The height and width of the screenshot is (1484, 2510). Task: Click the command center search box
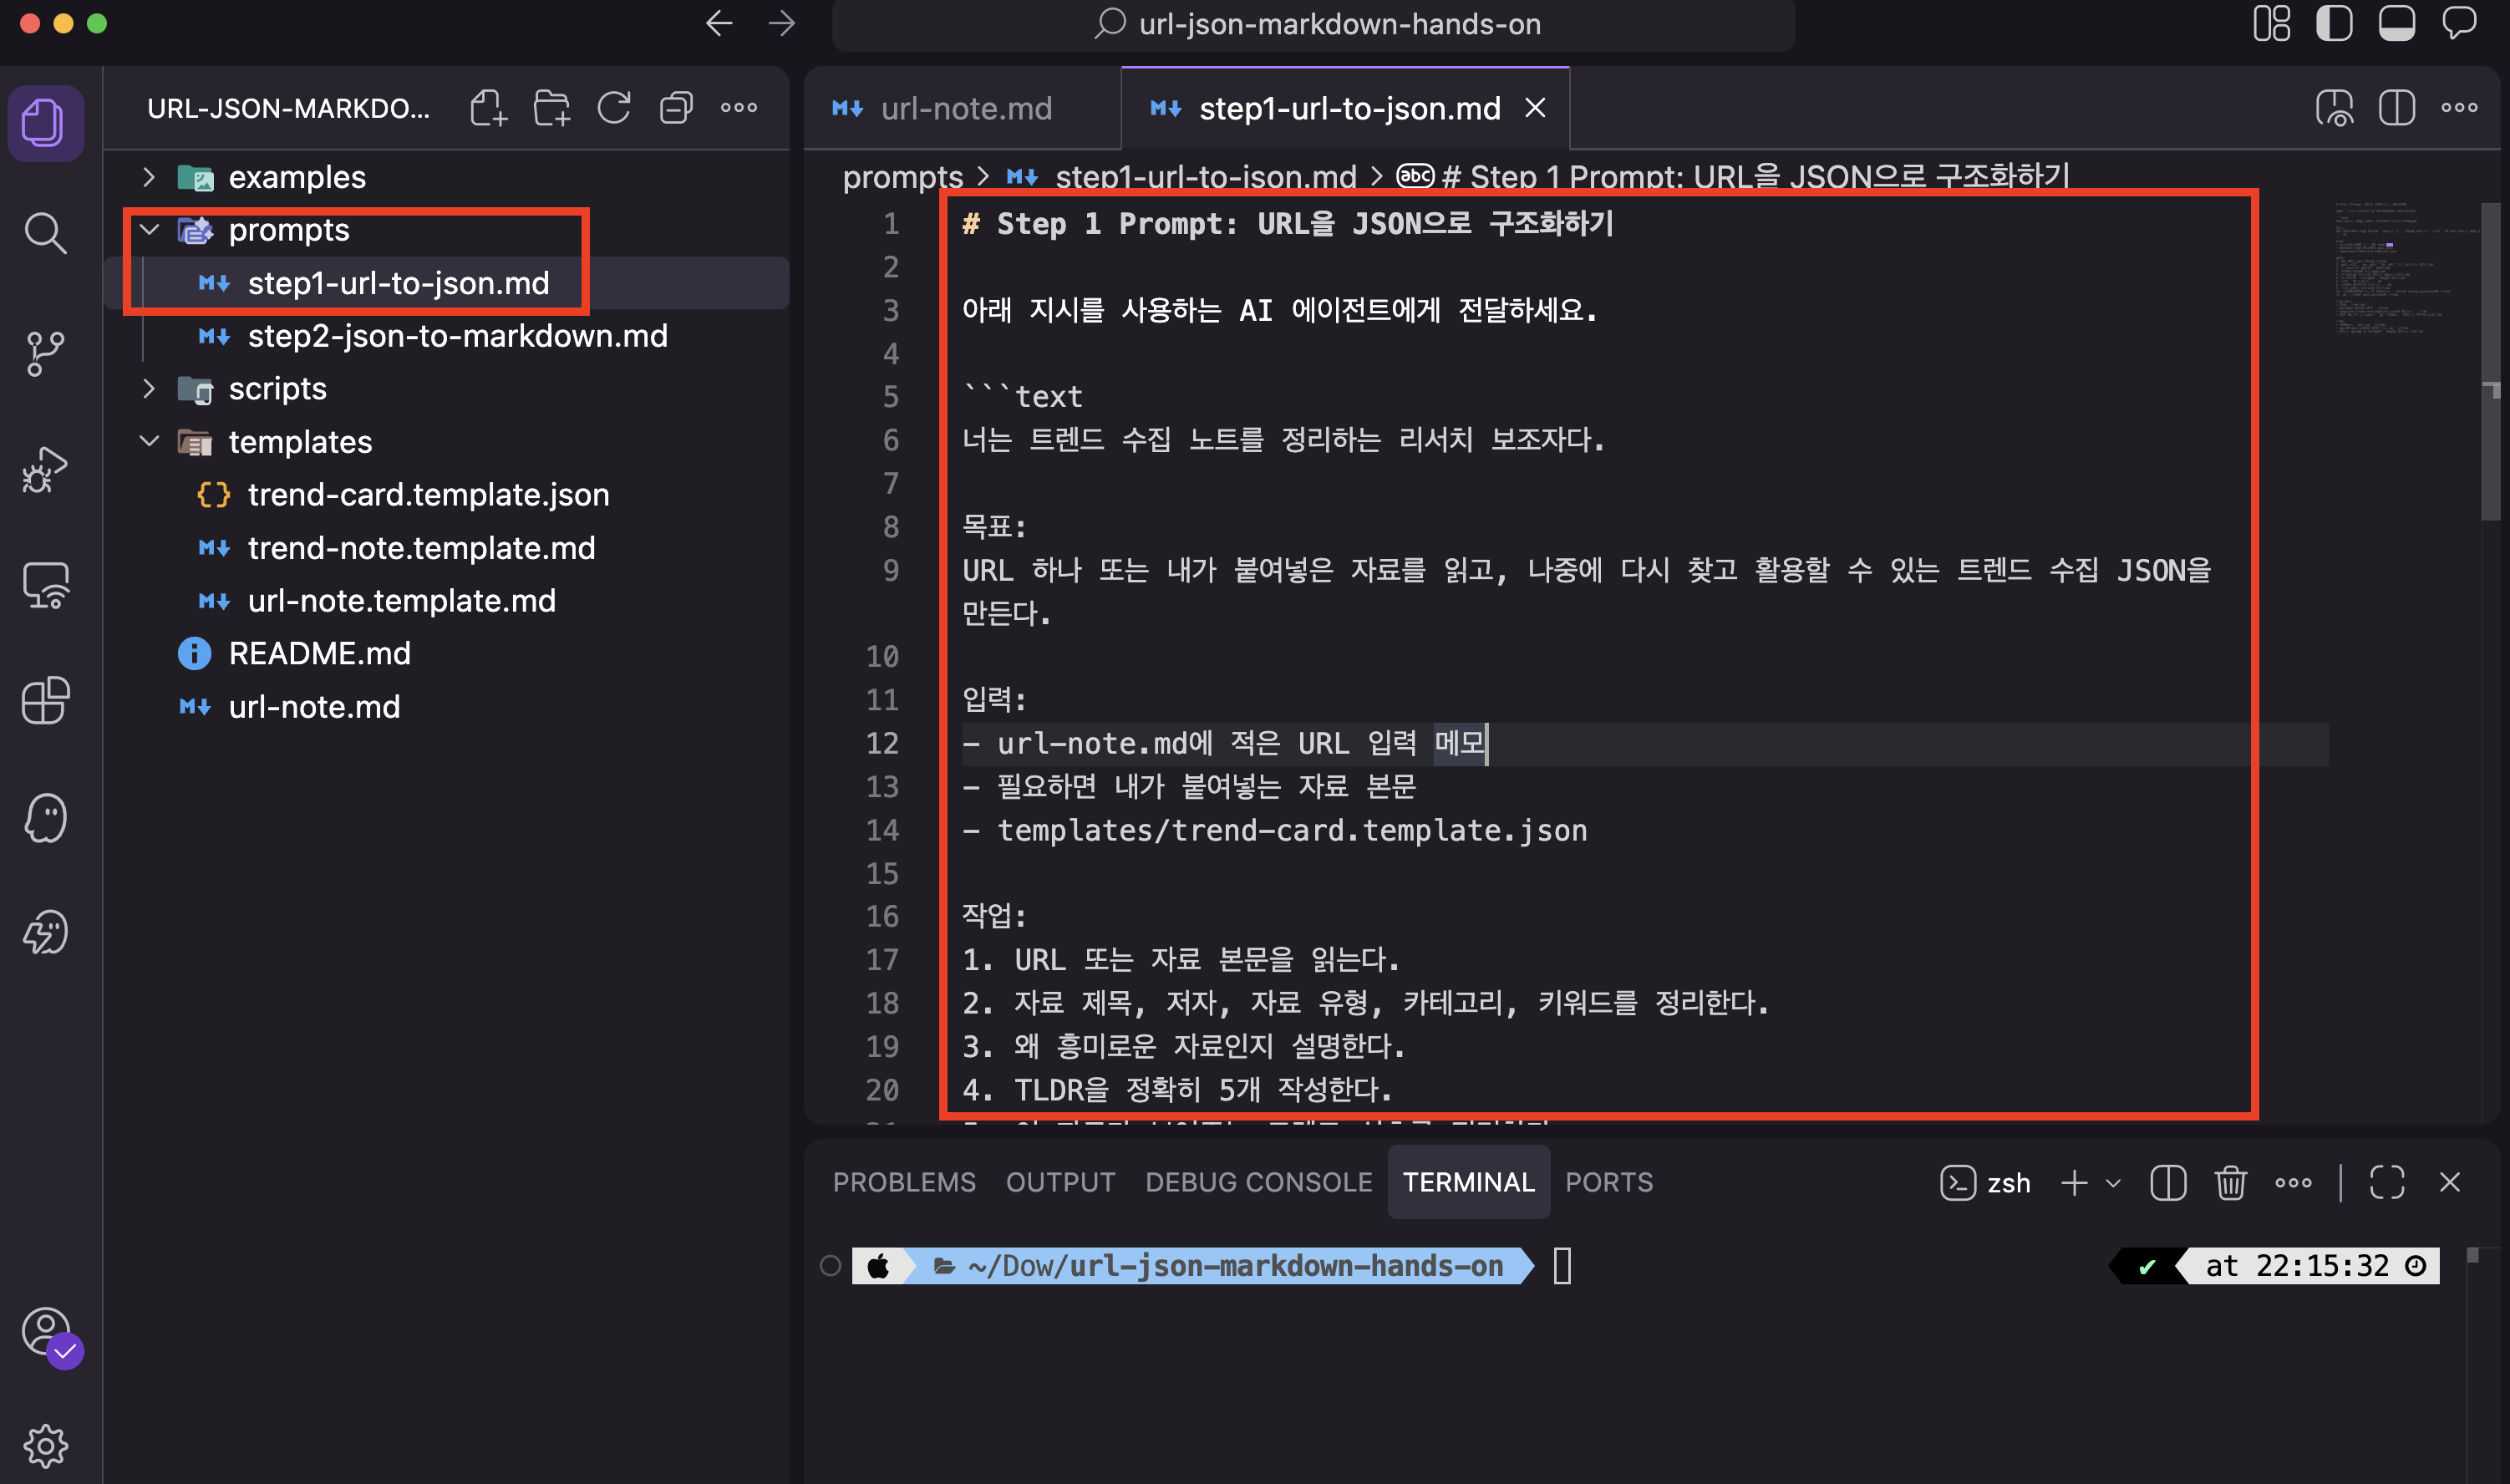1313,24
